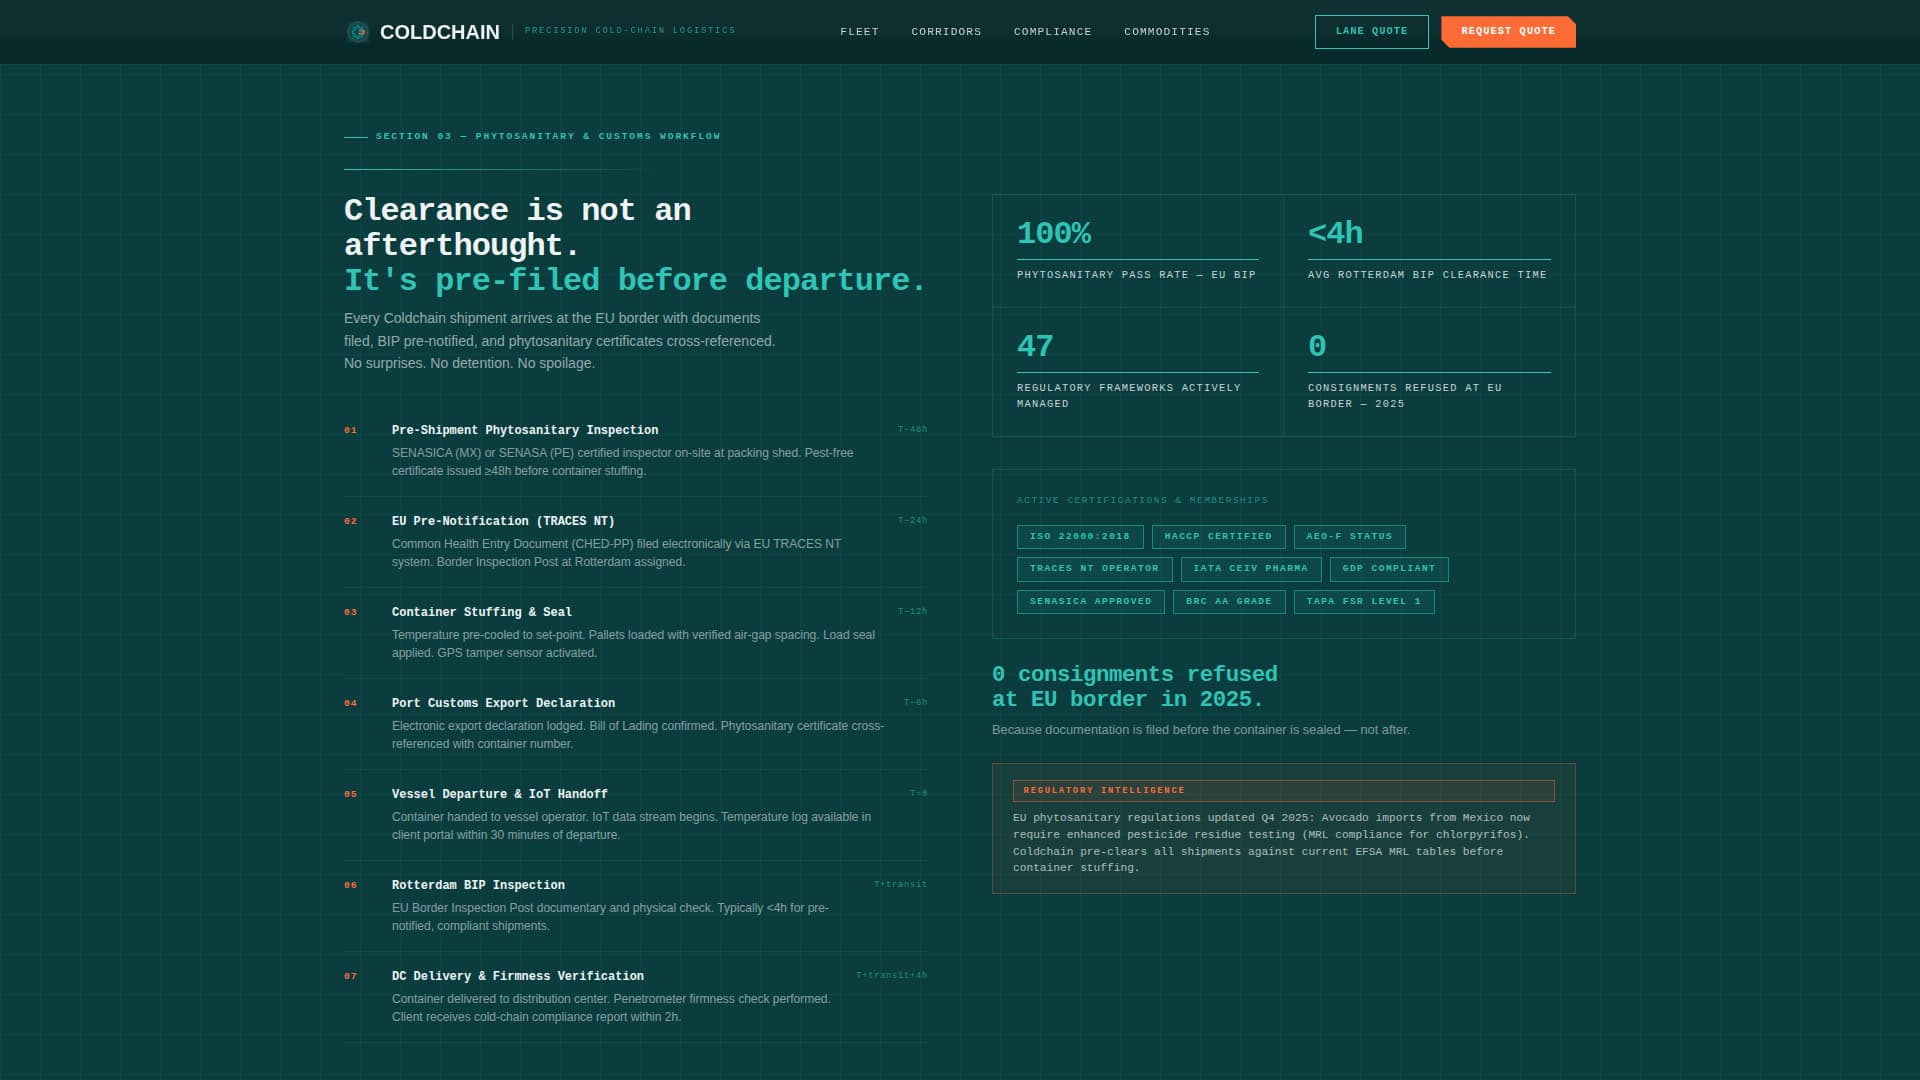The width and height of the screenshot is (1920, 1080).
Task: Click step number 01 label
Action: [350, 431]
